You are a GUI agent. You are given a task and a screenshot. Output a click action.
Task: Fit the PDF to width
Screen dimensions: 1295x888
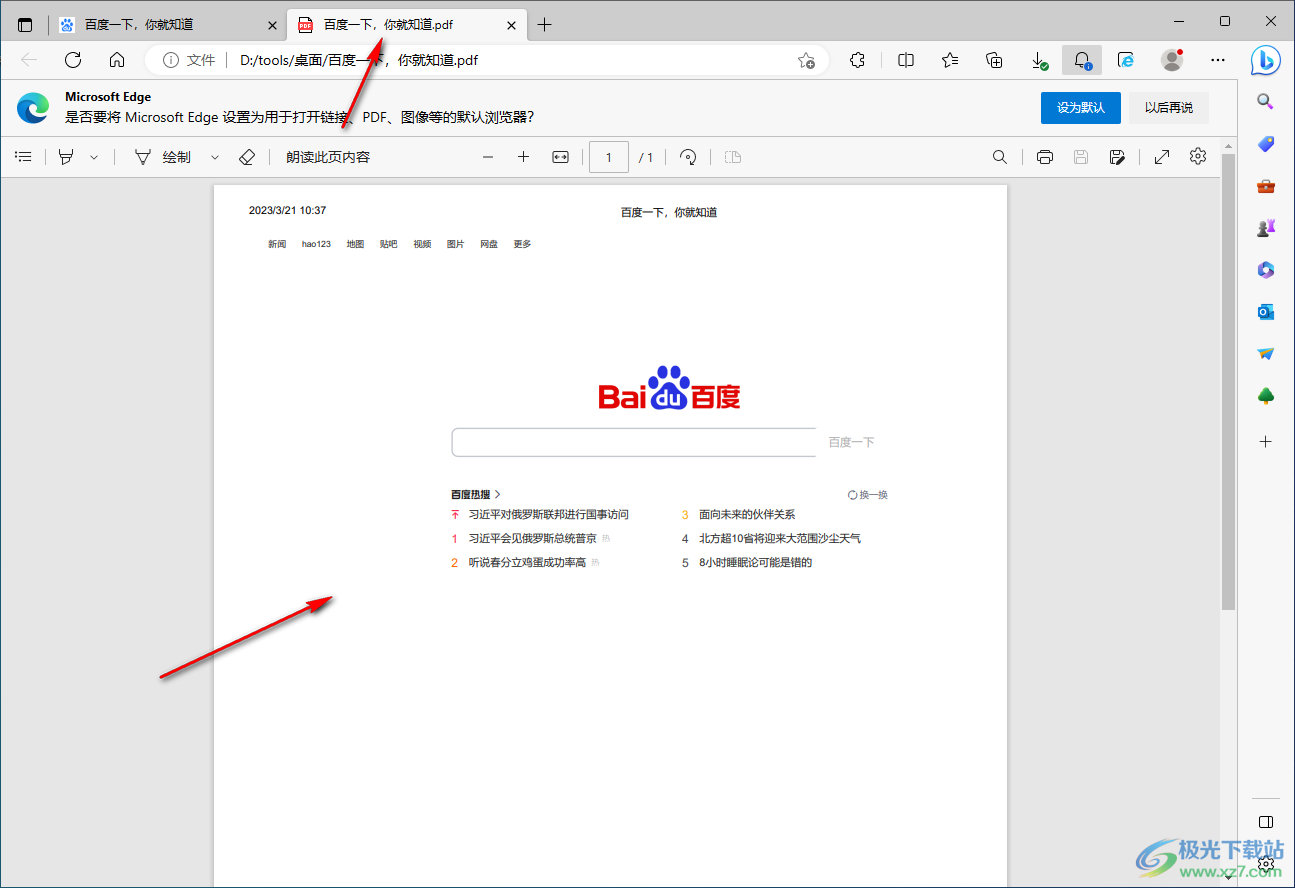click(560, 157)
